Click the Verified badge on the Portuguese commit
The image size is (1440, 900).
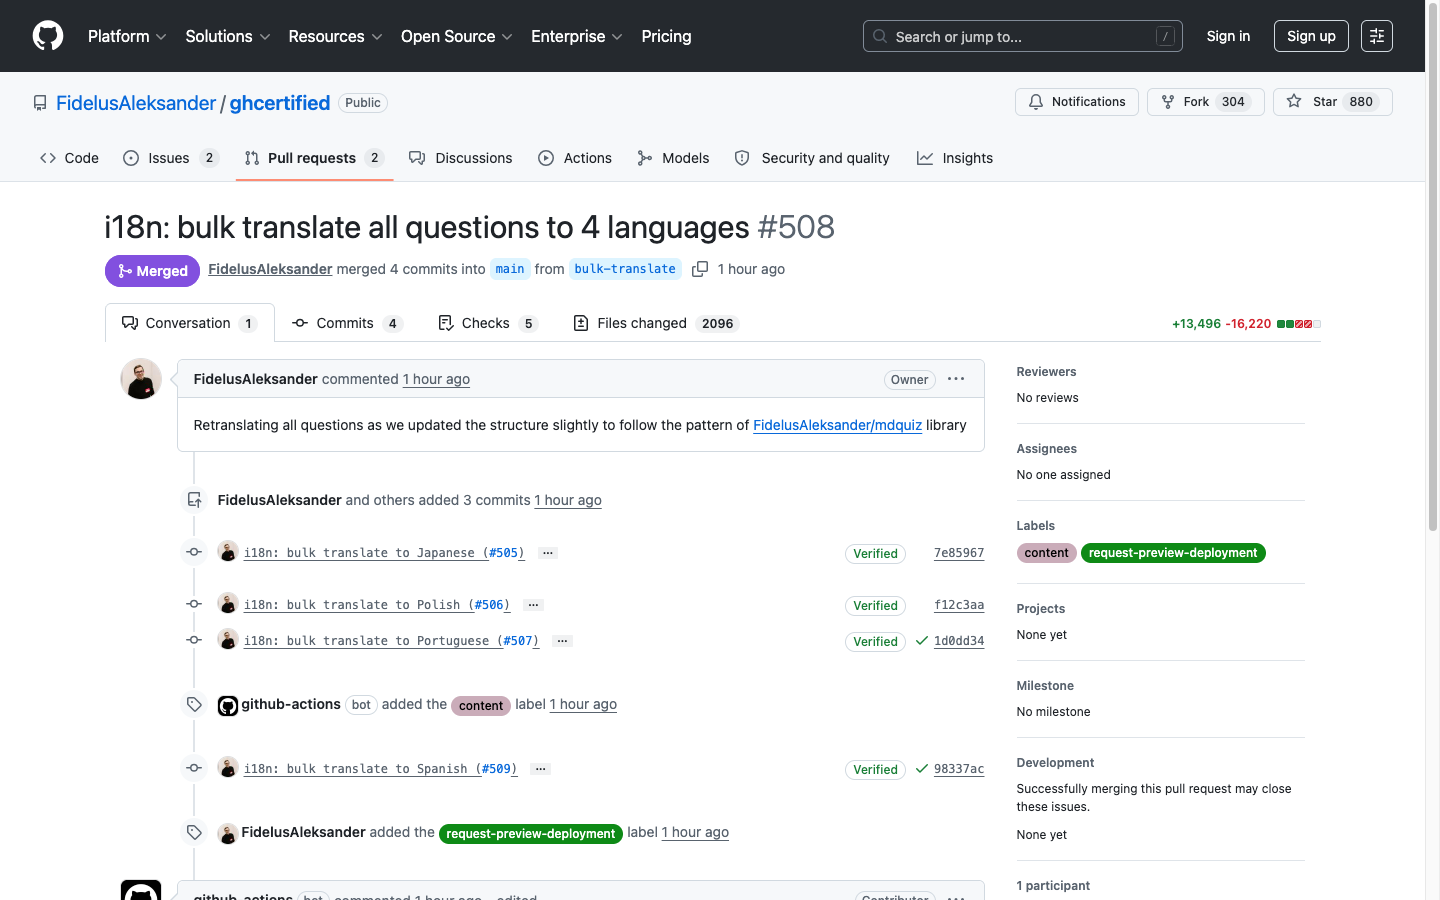pos(875,641)
